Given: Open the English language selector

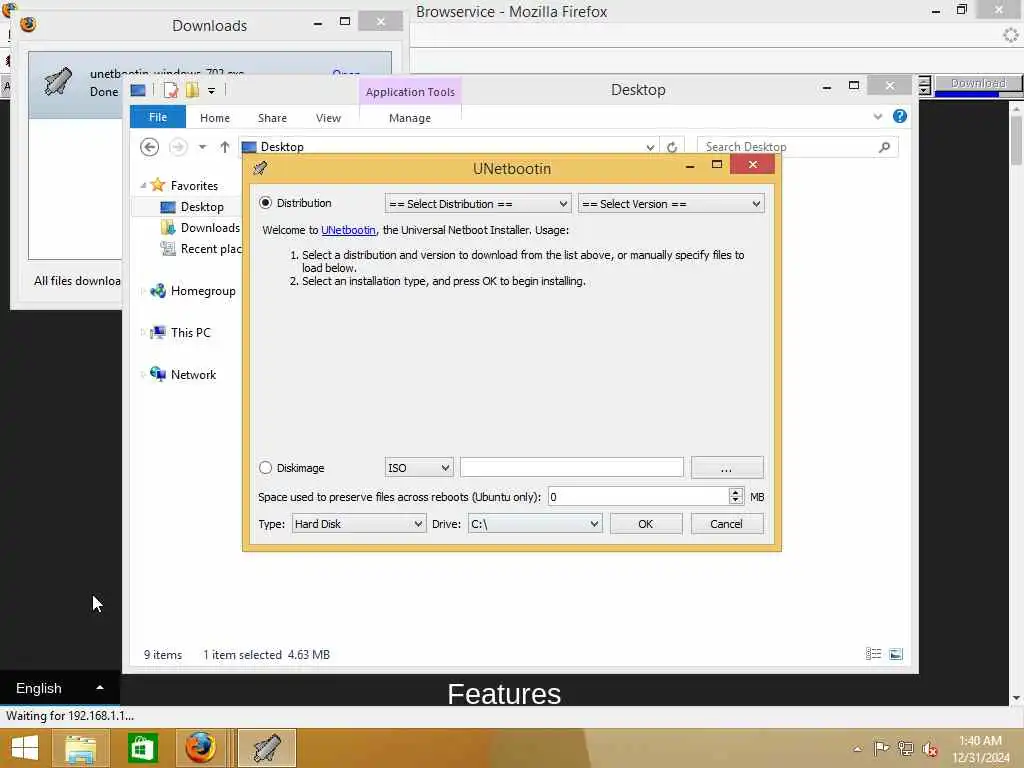Looking at the screenshot, I should click(x=60, y=688).
